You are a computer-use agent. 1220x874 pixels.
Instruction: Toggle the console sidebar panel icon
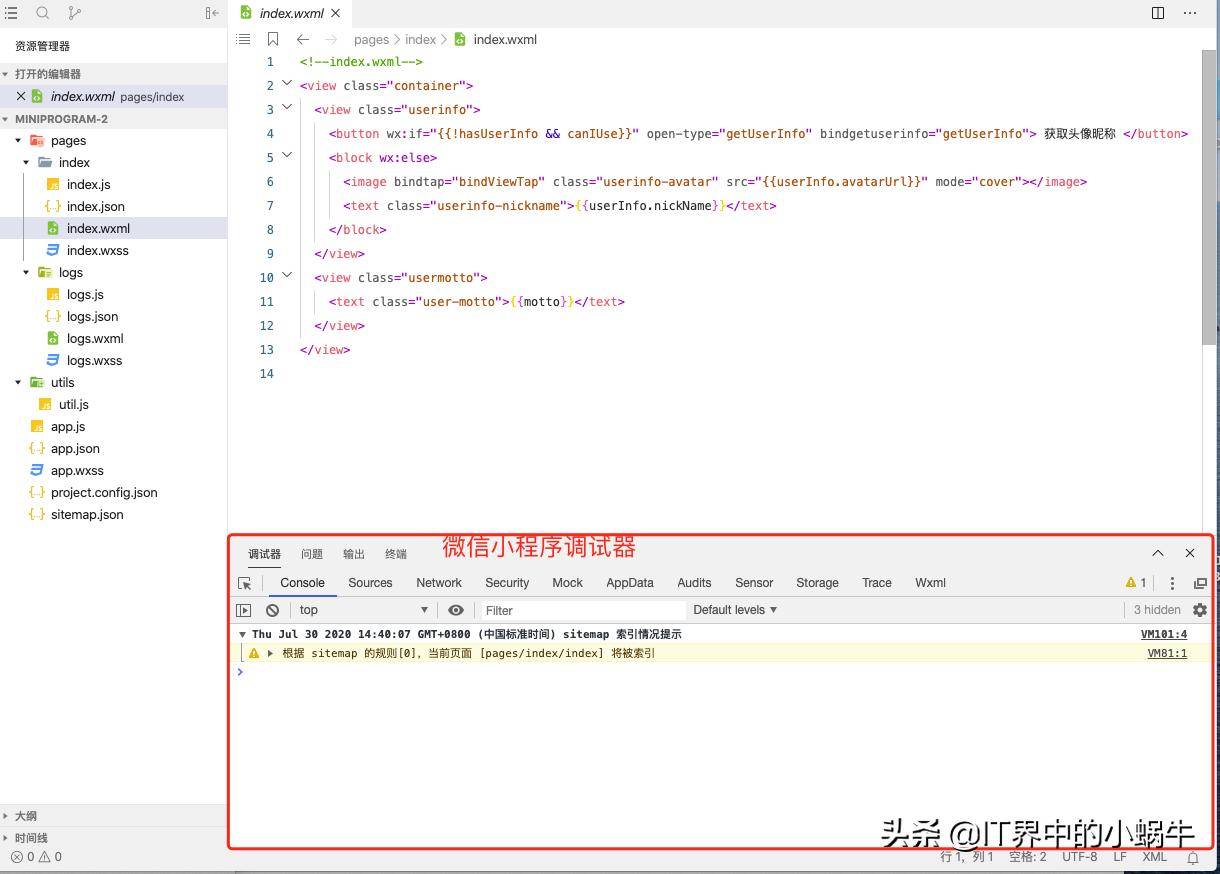[x=244, y=610]
